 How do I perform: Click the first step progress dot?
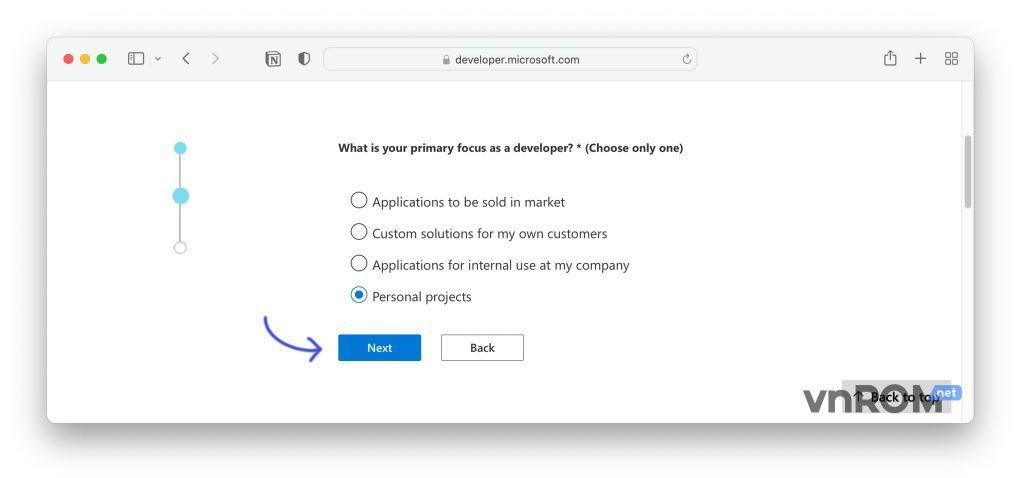click(x=180, y=148)
